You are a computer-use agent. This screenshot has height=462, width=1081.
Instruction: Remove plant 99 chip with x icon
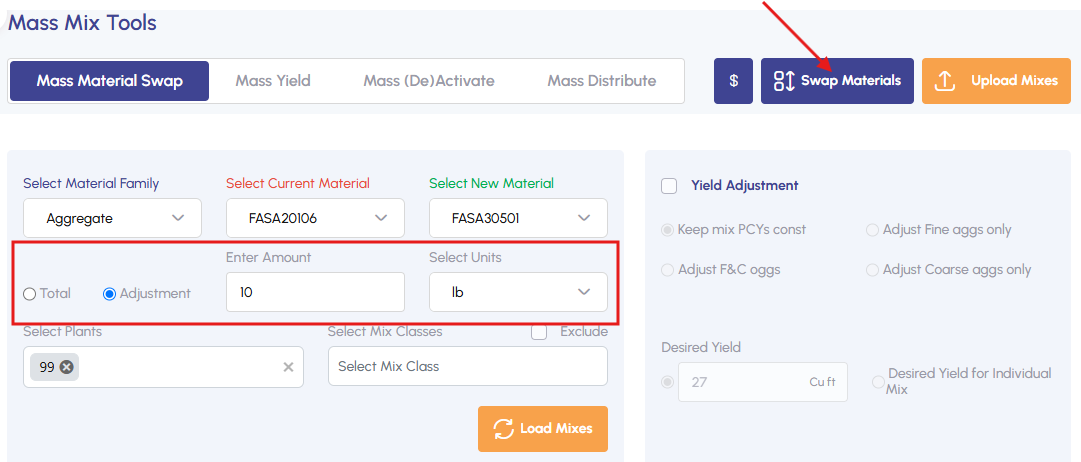point(67,367)
